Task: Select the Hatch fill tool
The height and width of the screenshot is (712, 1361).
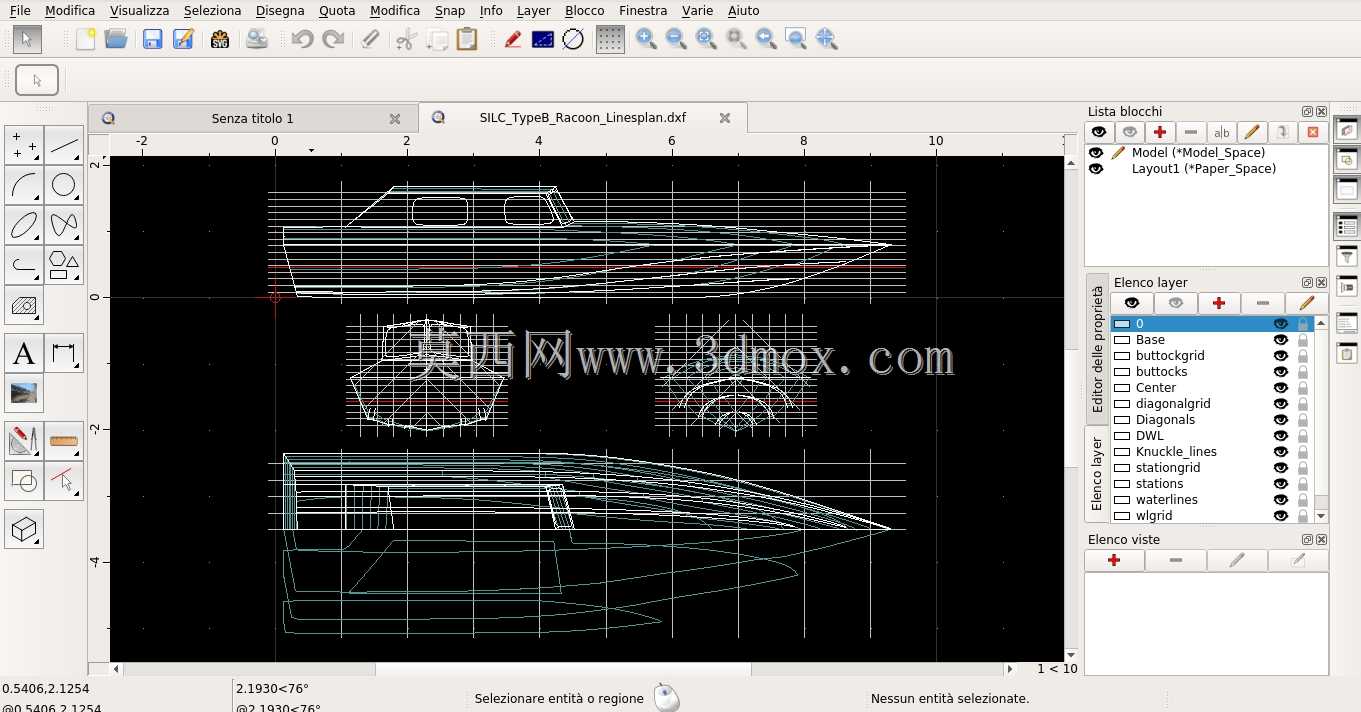Action: tap(24, 305)
